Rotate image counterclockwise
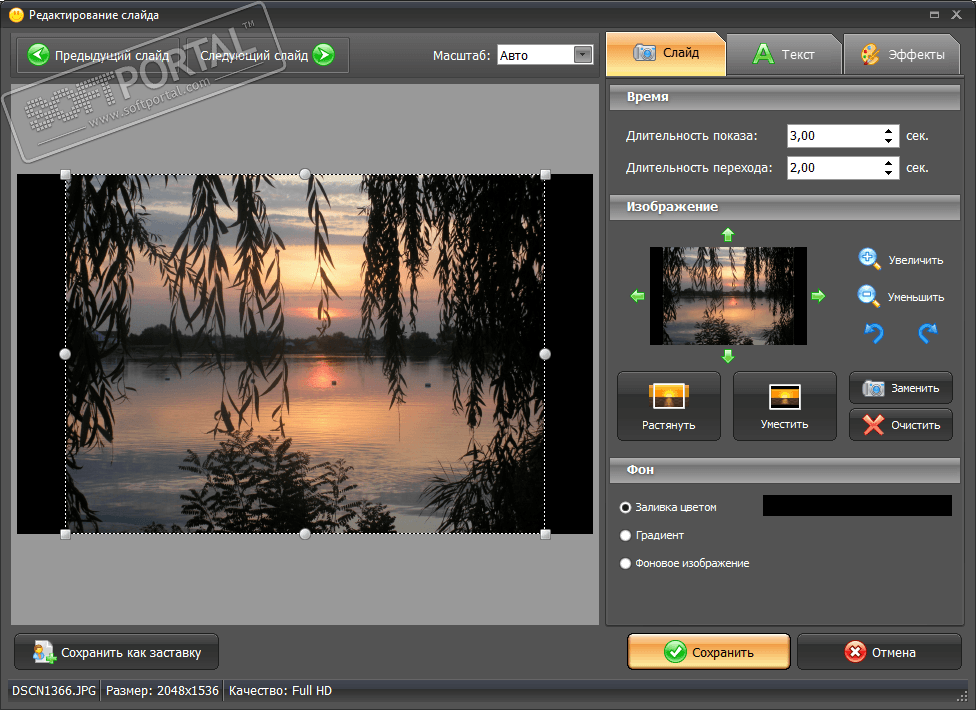This screenshot has height=710, width=976. 874,334
